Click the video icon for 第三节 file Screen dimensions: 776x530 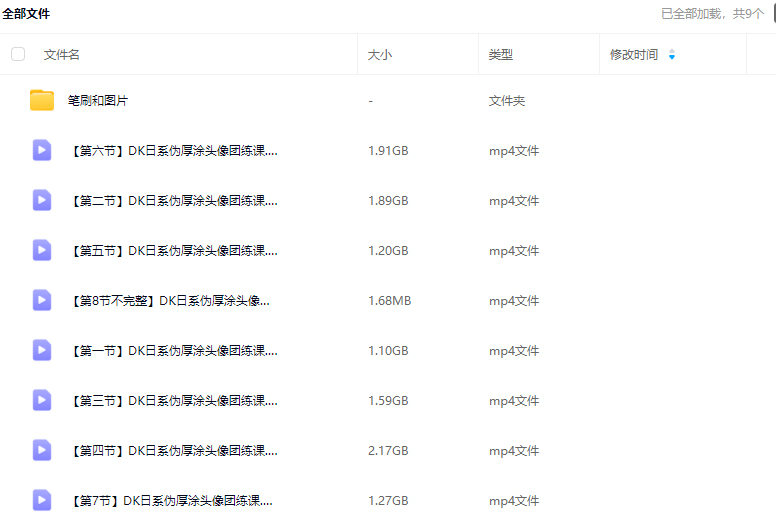tap(42, 400)
